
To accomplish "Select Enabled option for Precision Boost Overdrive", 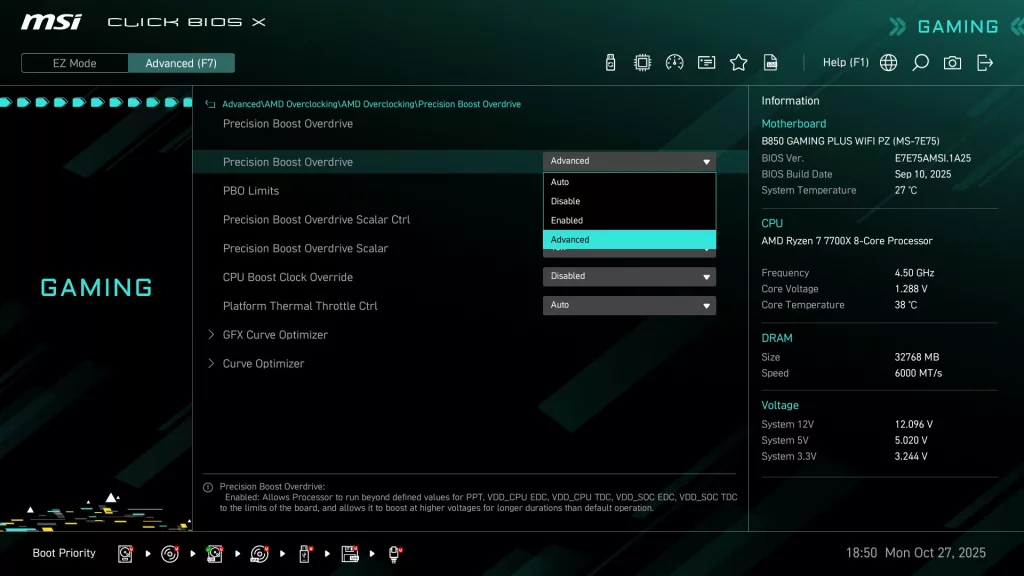I will pyautogui.click(x=628, y=220).
